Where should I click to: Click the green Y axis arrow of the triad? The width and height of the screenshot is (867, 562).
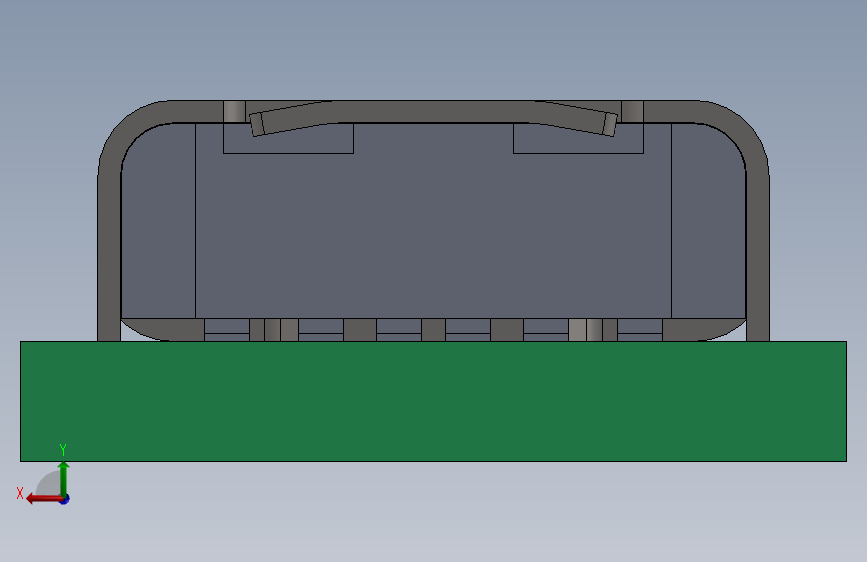pos(64,478)
